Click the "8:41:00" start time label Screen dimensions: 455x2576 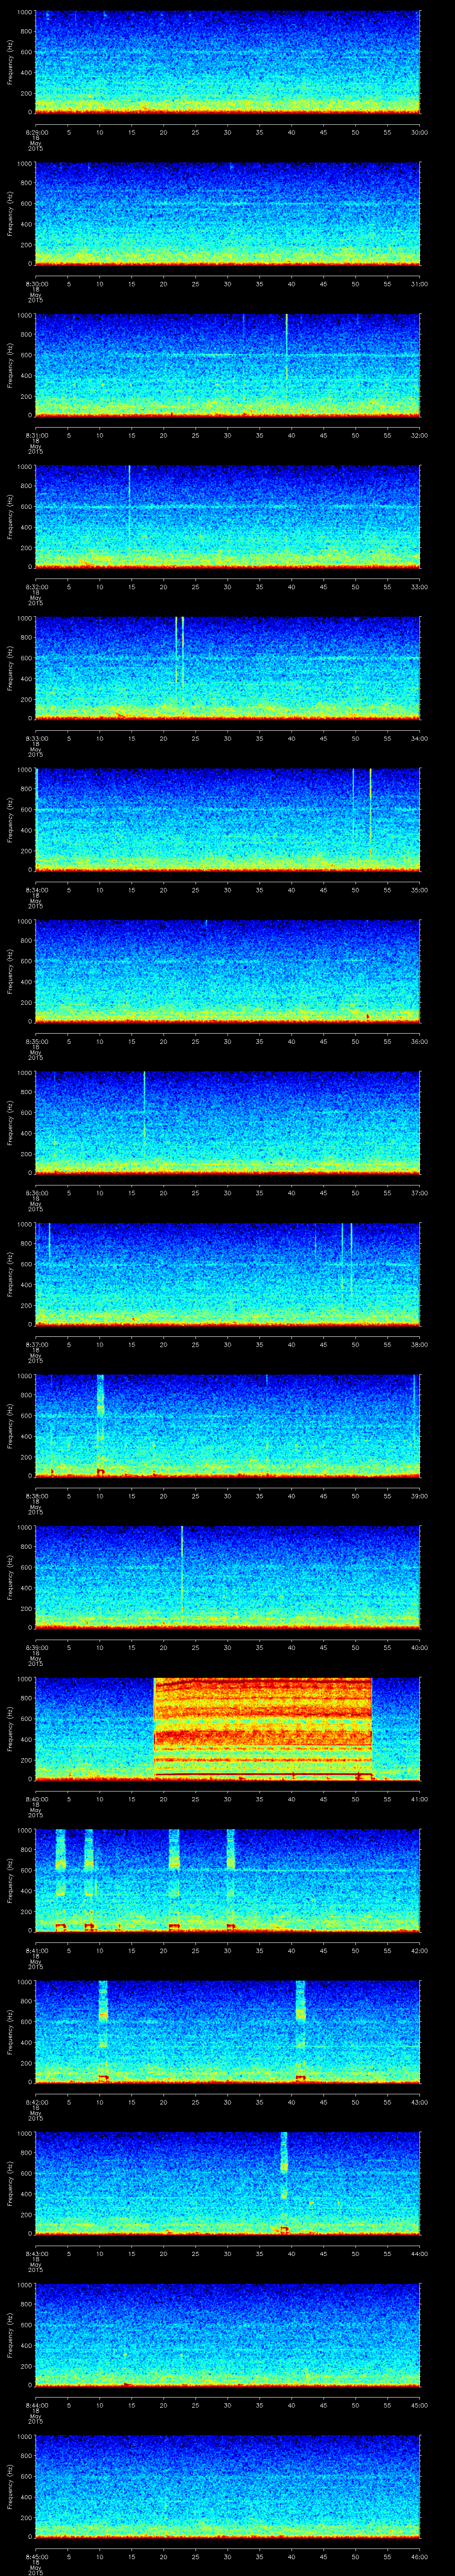click(x=36, y=1951)
